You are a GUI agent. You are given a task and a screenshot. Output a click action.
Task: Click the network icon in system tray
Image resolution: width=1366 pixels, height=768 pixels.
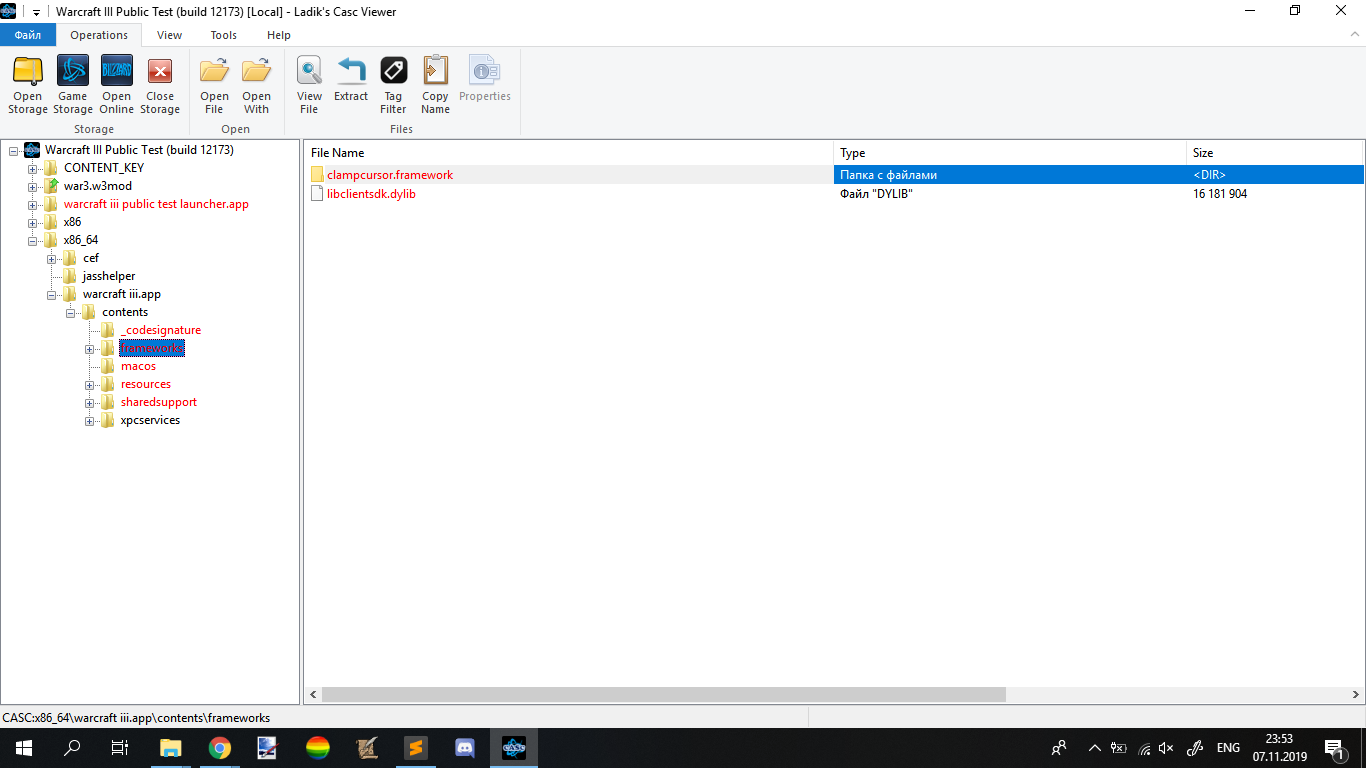click(1144, 748)
